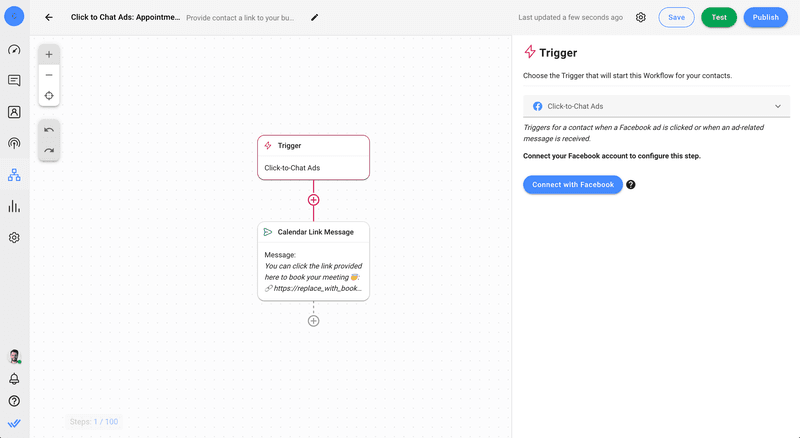Click the workspace logo circle at top left
800x438 pixels.
[14, 17]
